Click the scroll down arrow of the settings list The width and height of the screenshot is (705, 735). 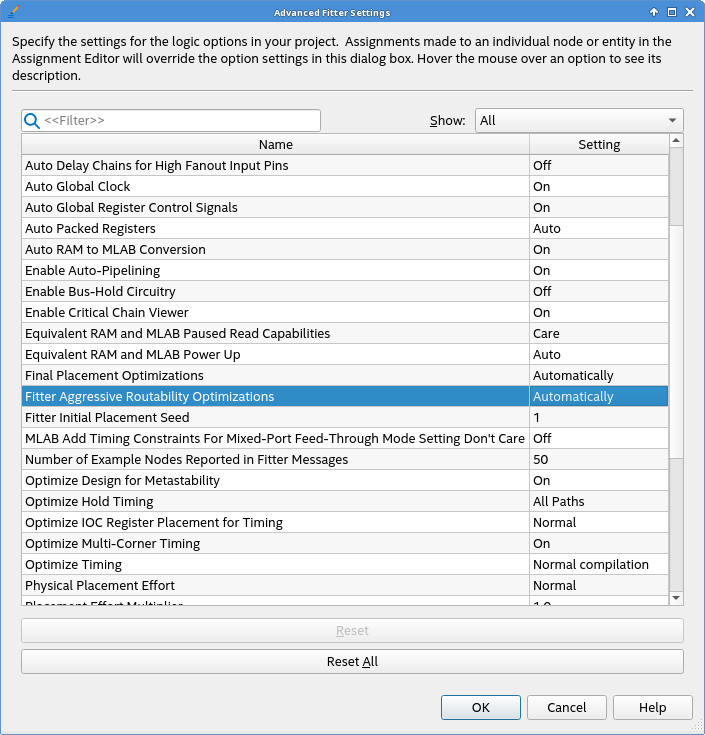[676, 597]
